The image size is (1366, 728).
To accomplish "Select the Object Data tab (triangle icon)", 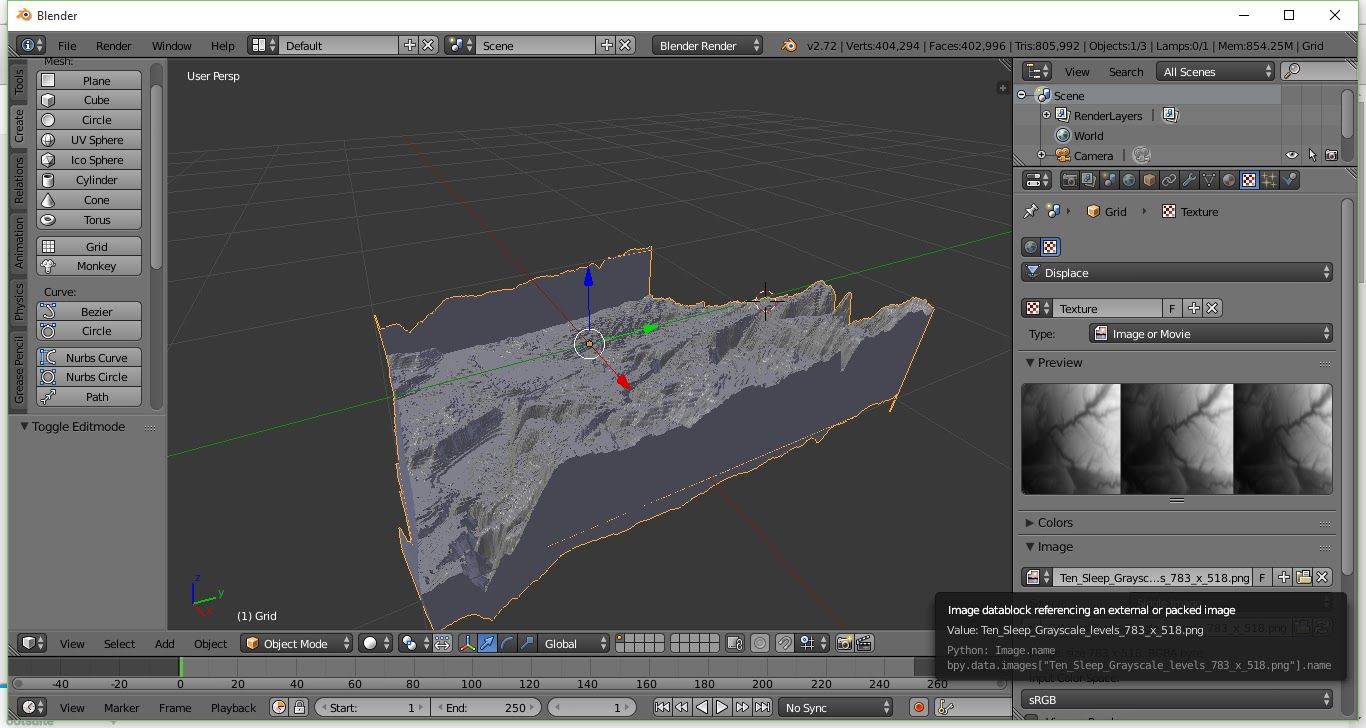I will 1209,180.
